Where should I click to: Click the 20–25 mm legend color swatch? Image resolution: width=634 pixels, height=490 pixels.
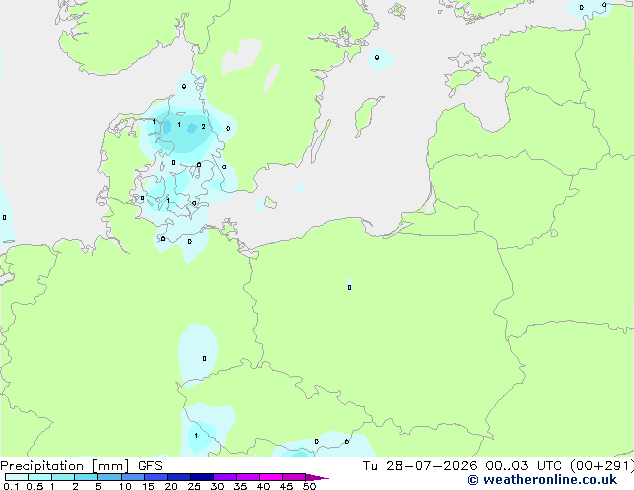pos(179,477)
